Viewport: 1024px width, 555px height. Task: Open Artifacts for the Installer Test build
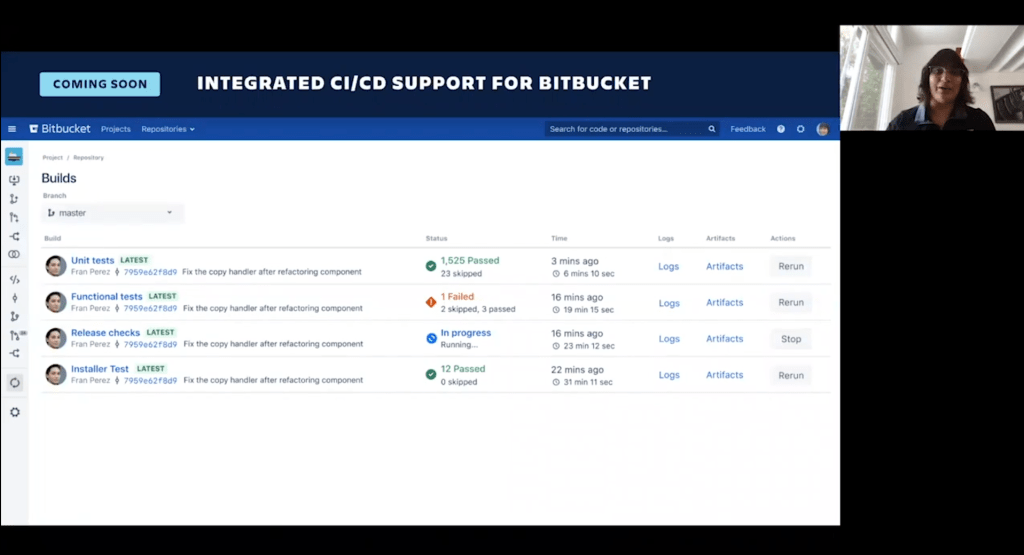click(725, 375)
